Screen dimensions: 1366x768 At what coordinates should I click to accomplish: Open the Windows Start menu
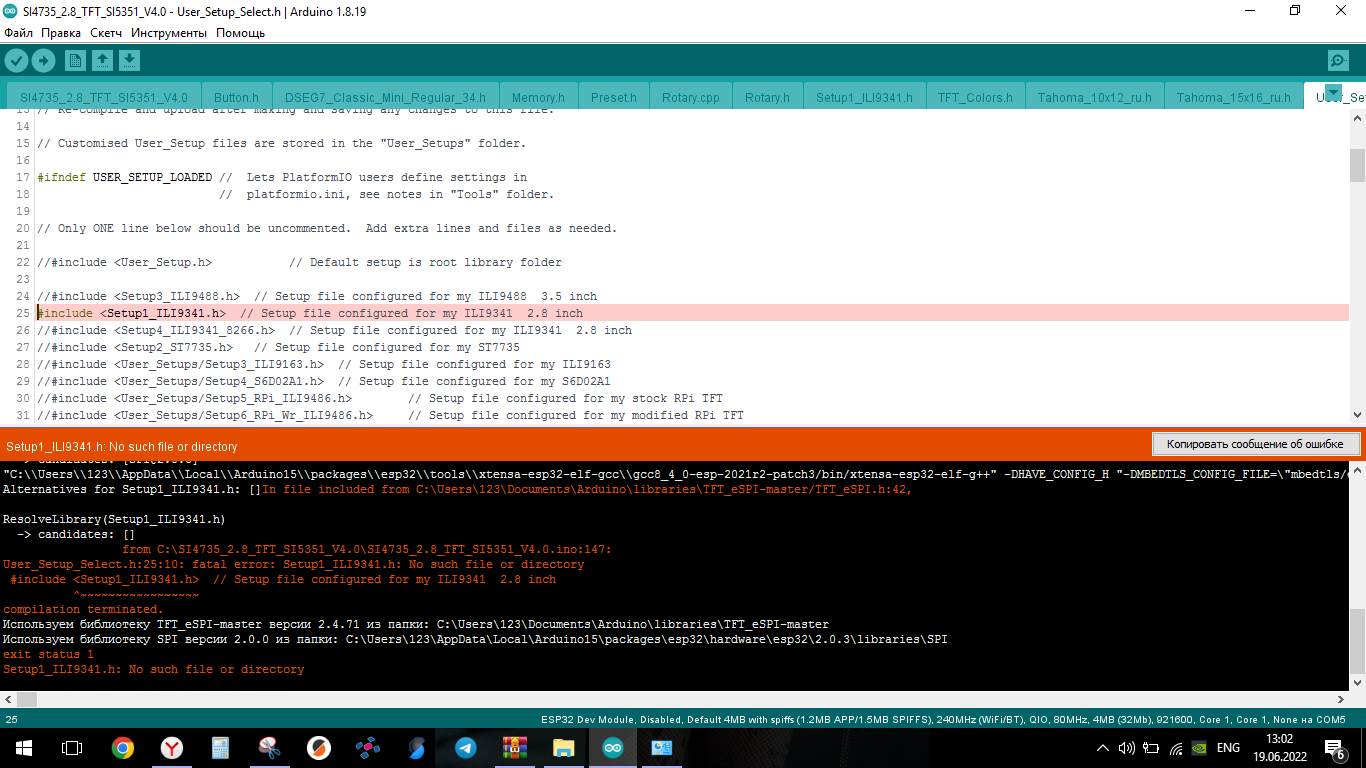coord(24,747)
